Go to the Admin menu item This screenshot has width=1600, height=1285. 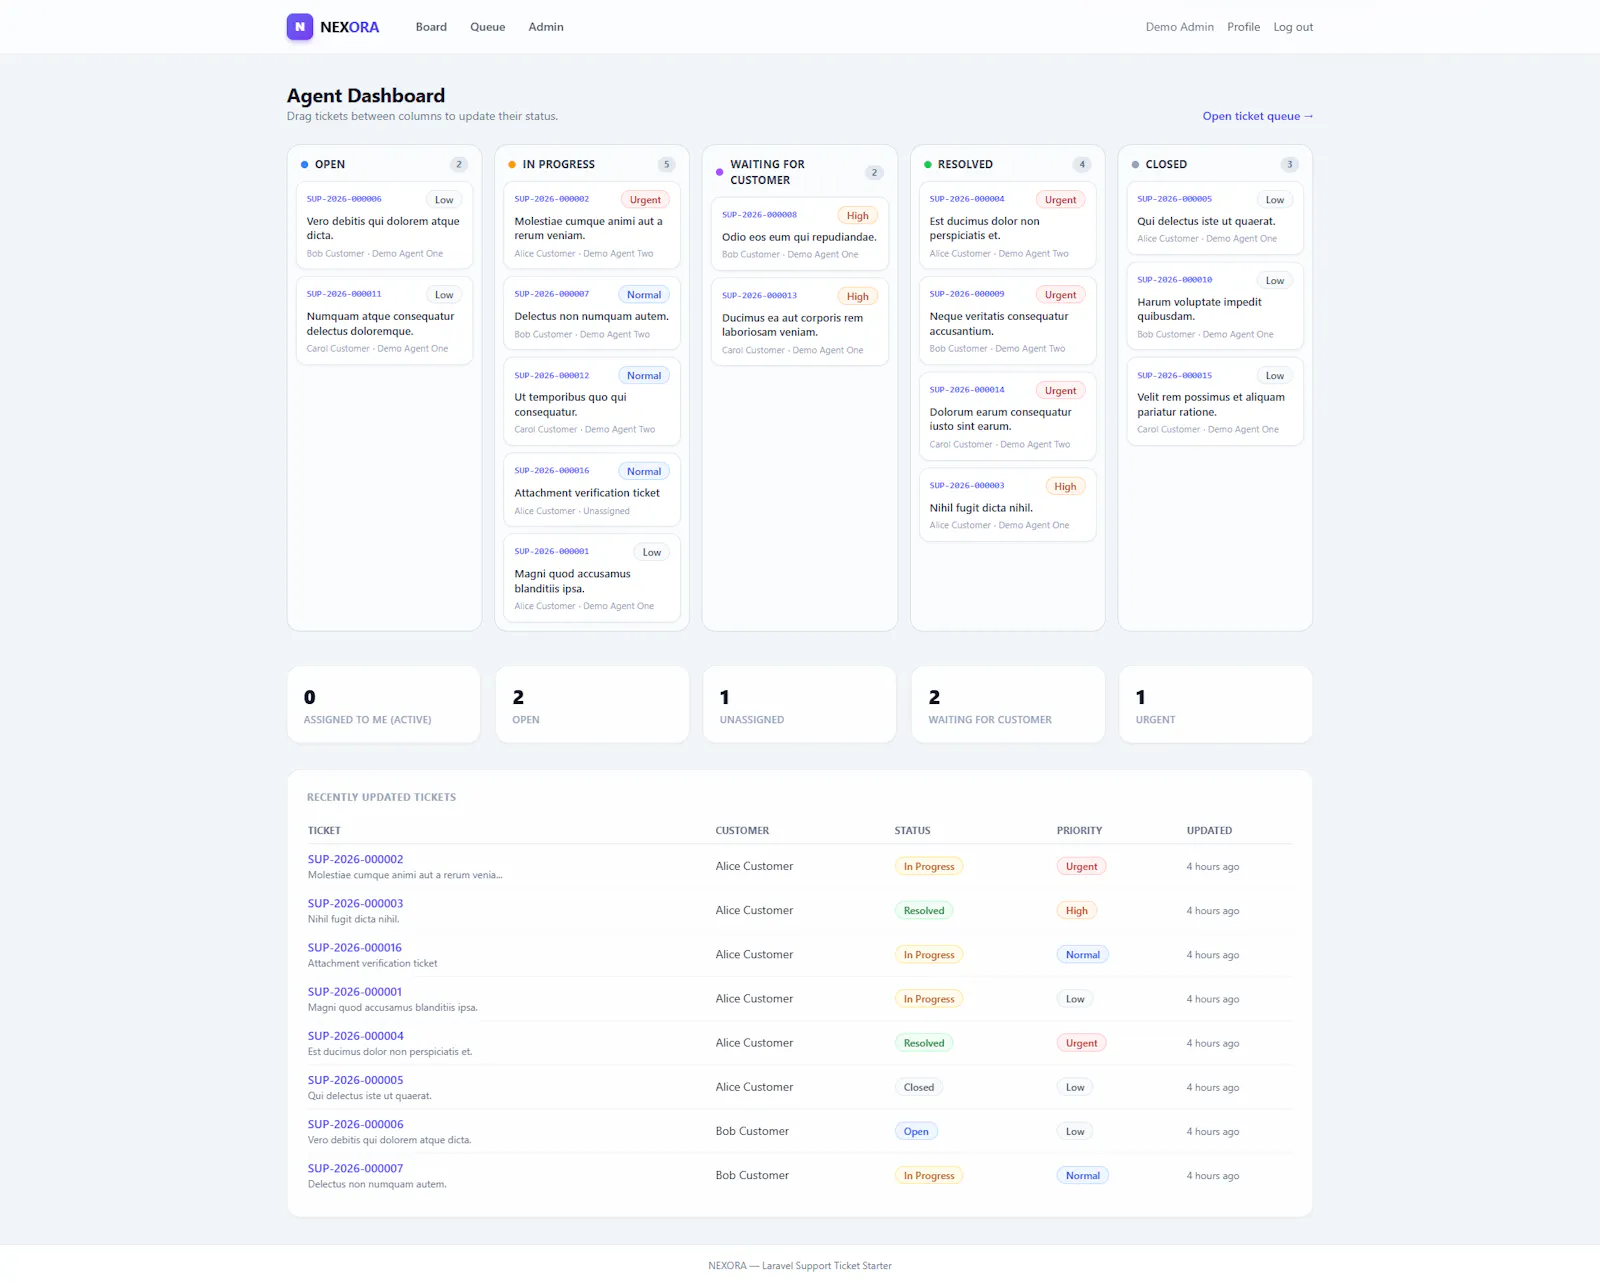click(x=546, y=27)
